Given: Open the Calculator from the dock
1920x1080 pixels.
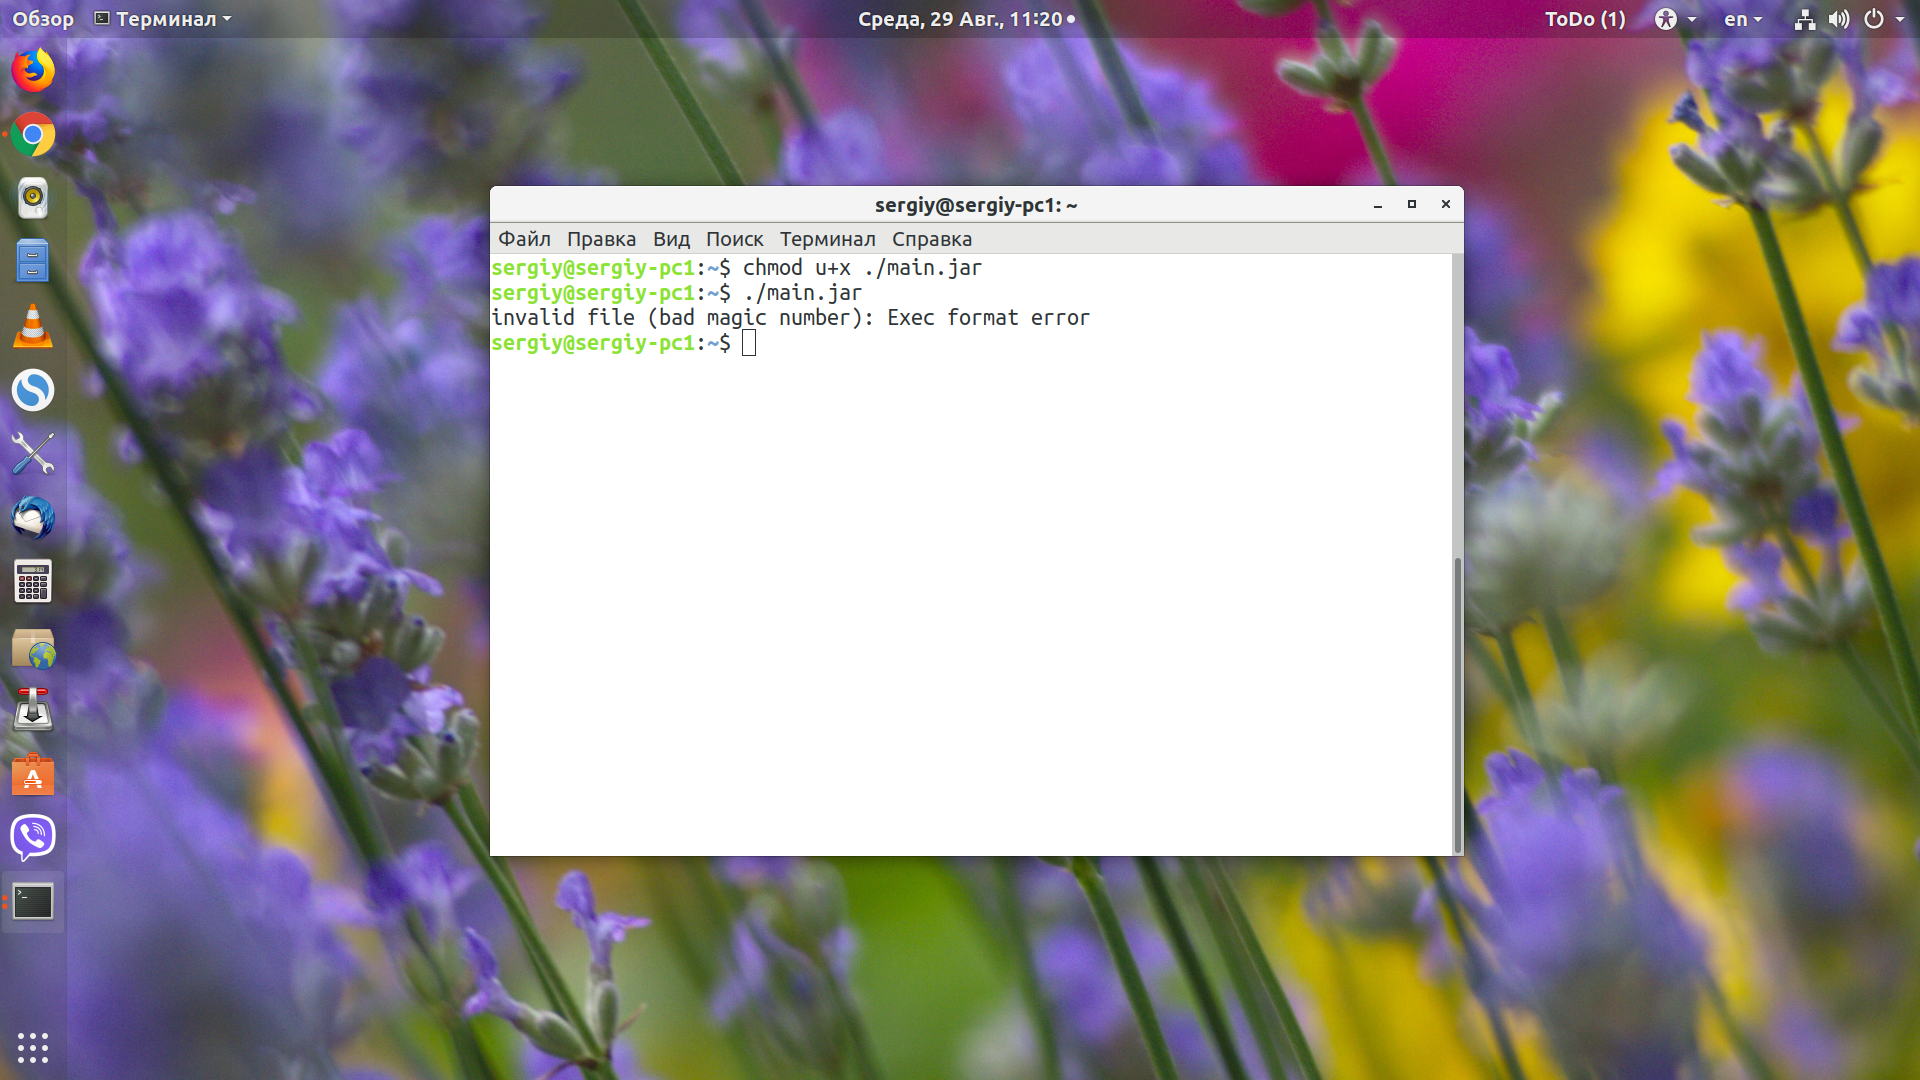Looking at the screenshot, I should coord(33,582).
